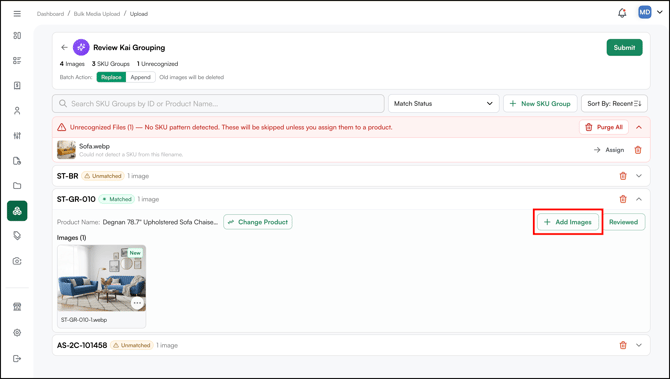Image resolution: width=670 pixels, height=379 pixels.
Task: Click the magnifier icon in the search box
Action: [63, 103]
